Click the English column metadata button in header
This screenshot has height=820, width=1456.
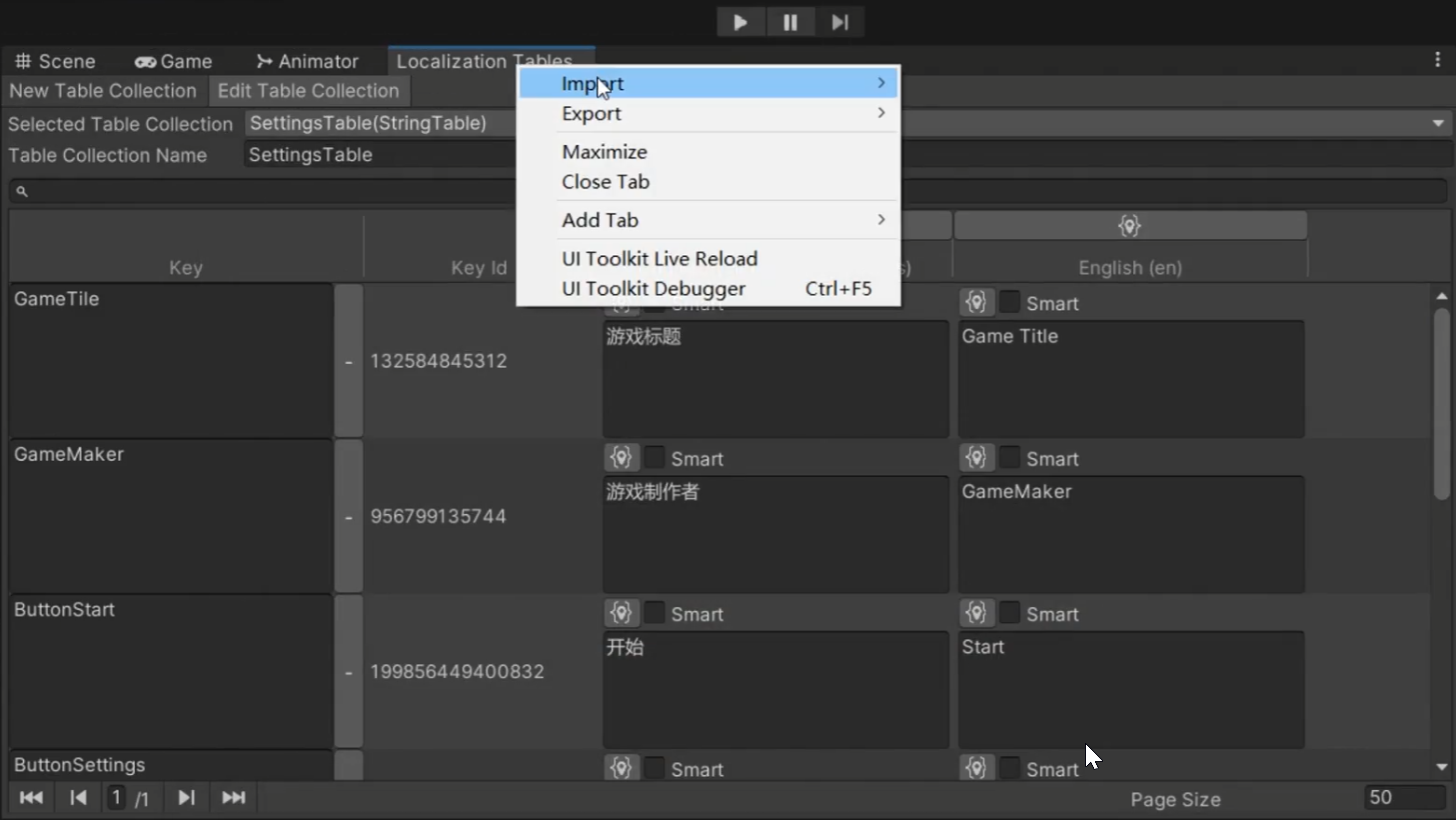tap(1130, 226)
